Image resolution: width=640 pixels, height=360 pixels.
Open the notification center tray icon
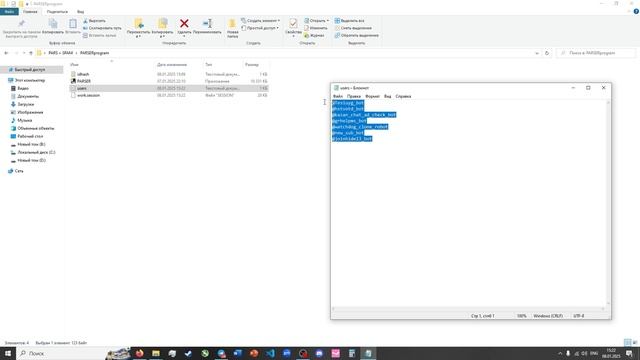630,353
